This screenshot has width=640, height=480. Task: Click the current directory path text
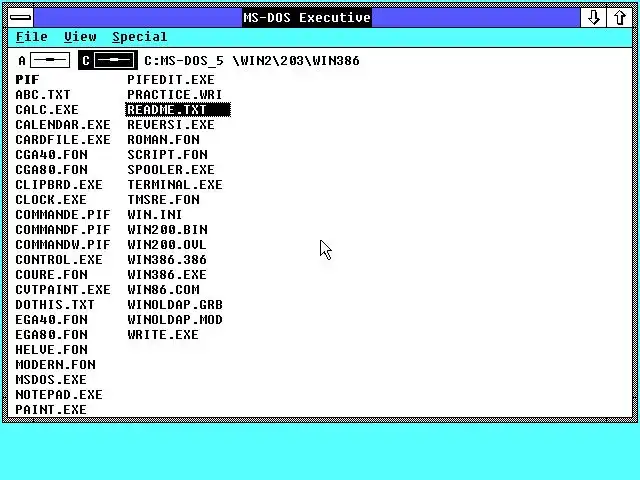[x=252, y=61]
